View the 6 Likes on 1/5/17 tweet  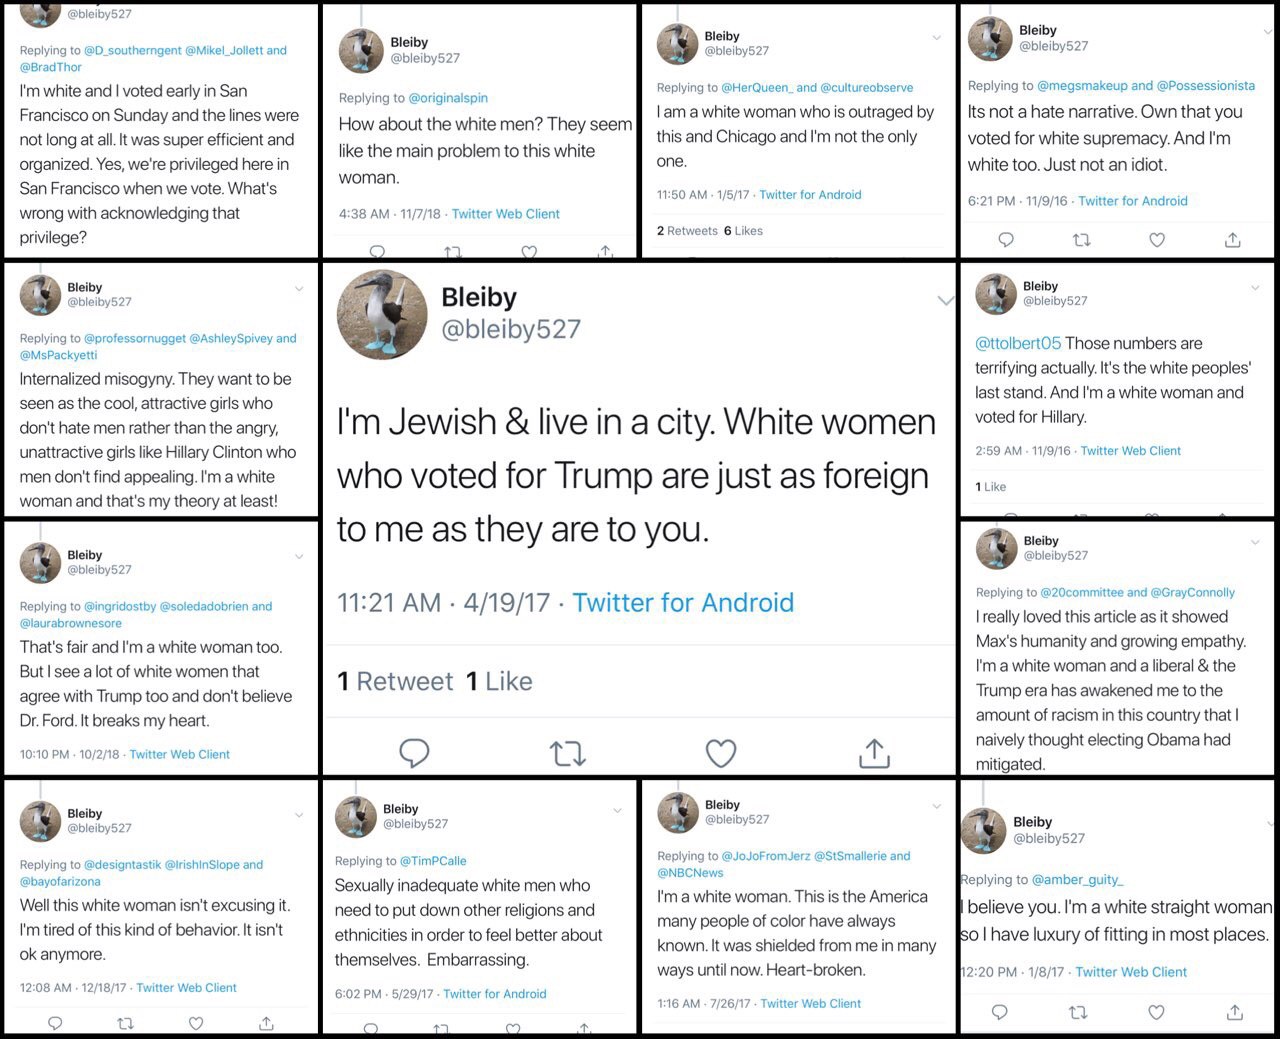[x=743, y=231]
